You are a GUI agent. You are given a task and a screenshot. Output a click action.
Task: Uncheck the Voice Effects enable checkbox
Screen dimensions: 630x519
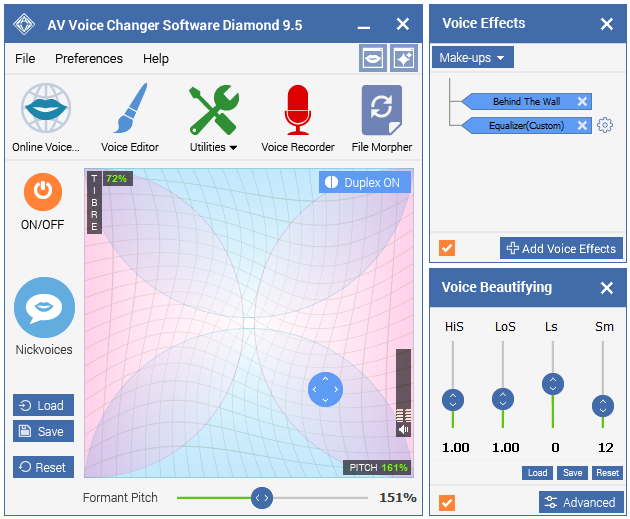pos(447,248)
